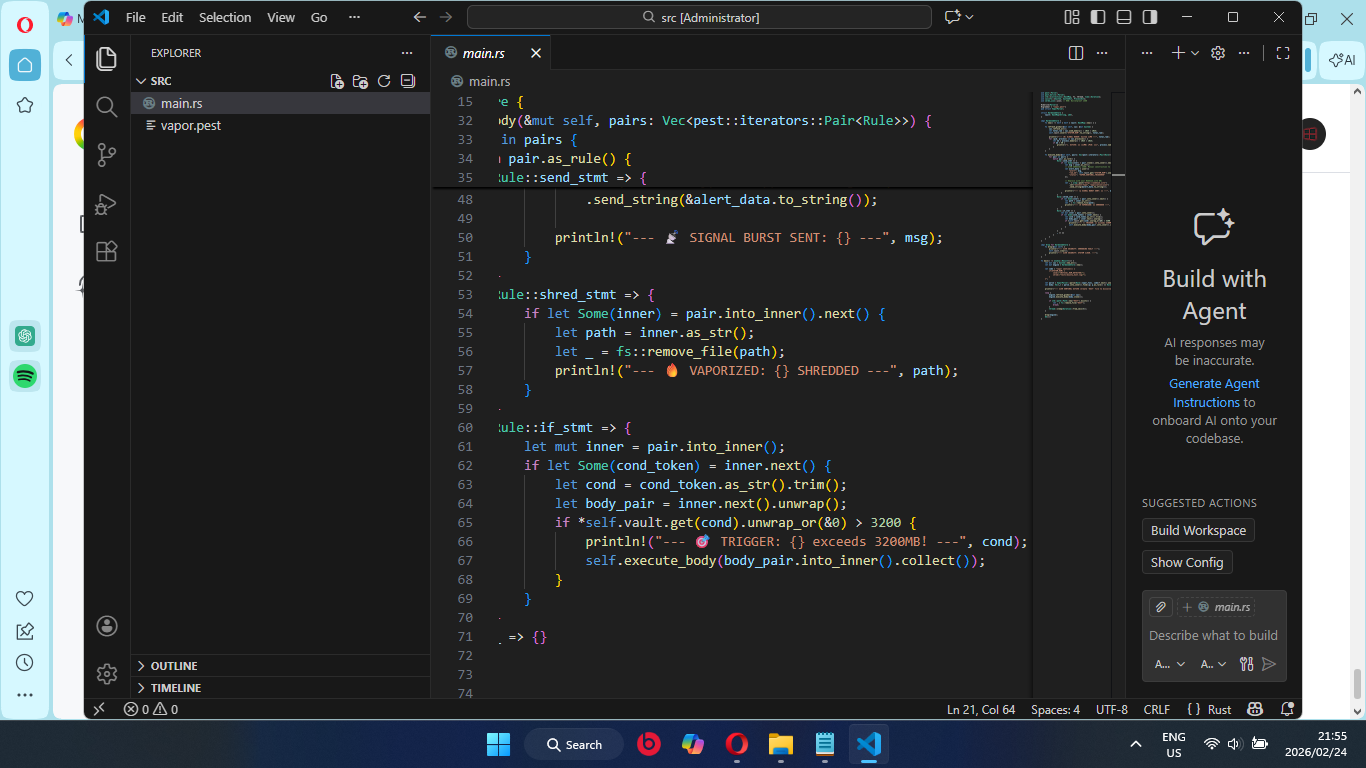Click the Build Workspace button
Image resolution: width=1366 pixels, height=768 pixels.
tap(1197, 530)
